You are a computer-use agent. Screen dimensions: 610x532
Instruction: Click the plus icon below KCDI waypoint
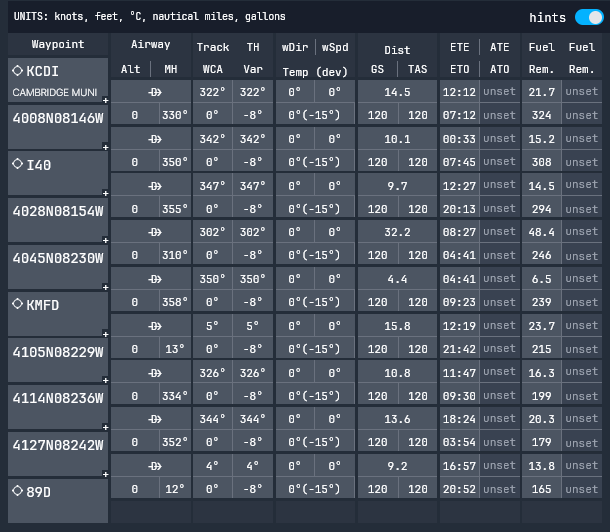click(105, 99)
